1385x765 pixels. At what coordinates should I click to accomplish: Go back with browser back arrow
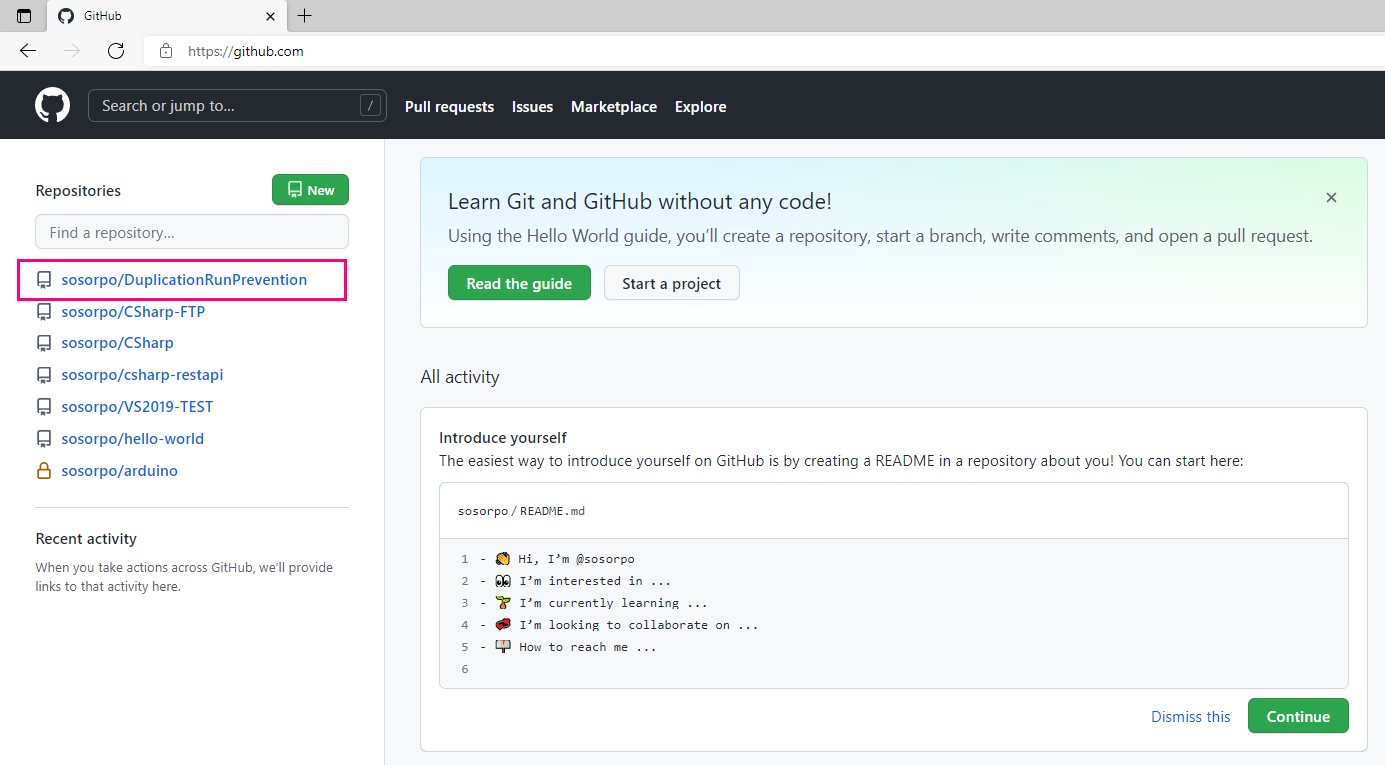28,51
